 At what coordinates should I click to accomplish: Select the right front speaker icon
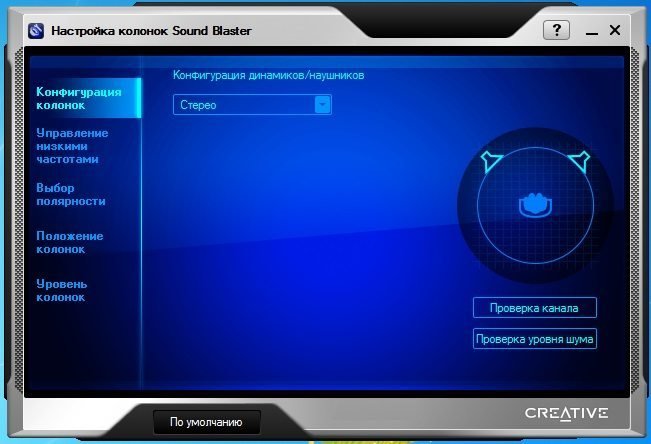(x=580, y=161)
